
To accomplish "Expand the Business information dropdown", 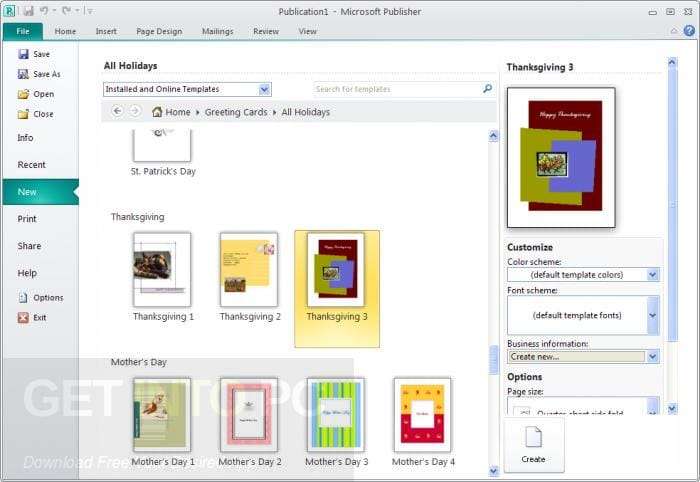I will (652, 356).
